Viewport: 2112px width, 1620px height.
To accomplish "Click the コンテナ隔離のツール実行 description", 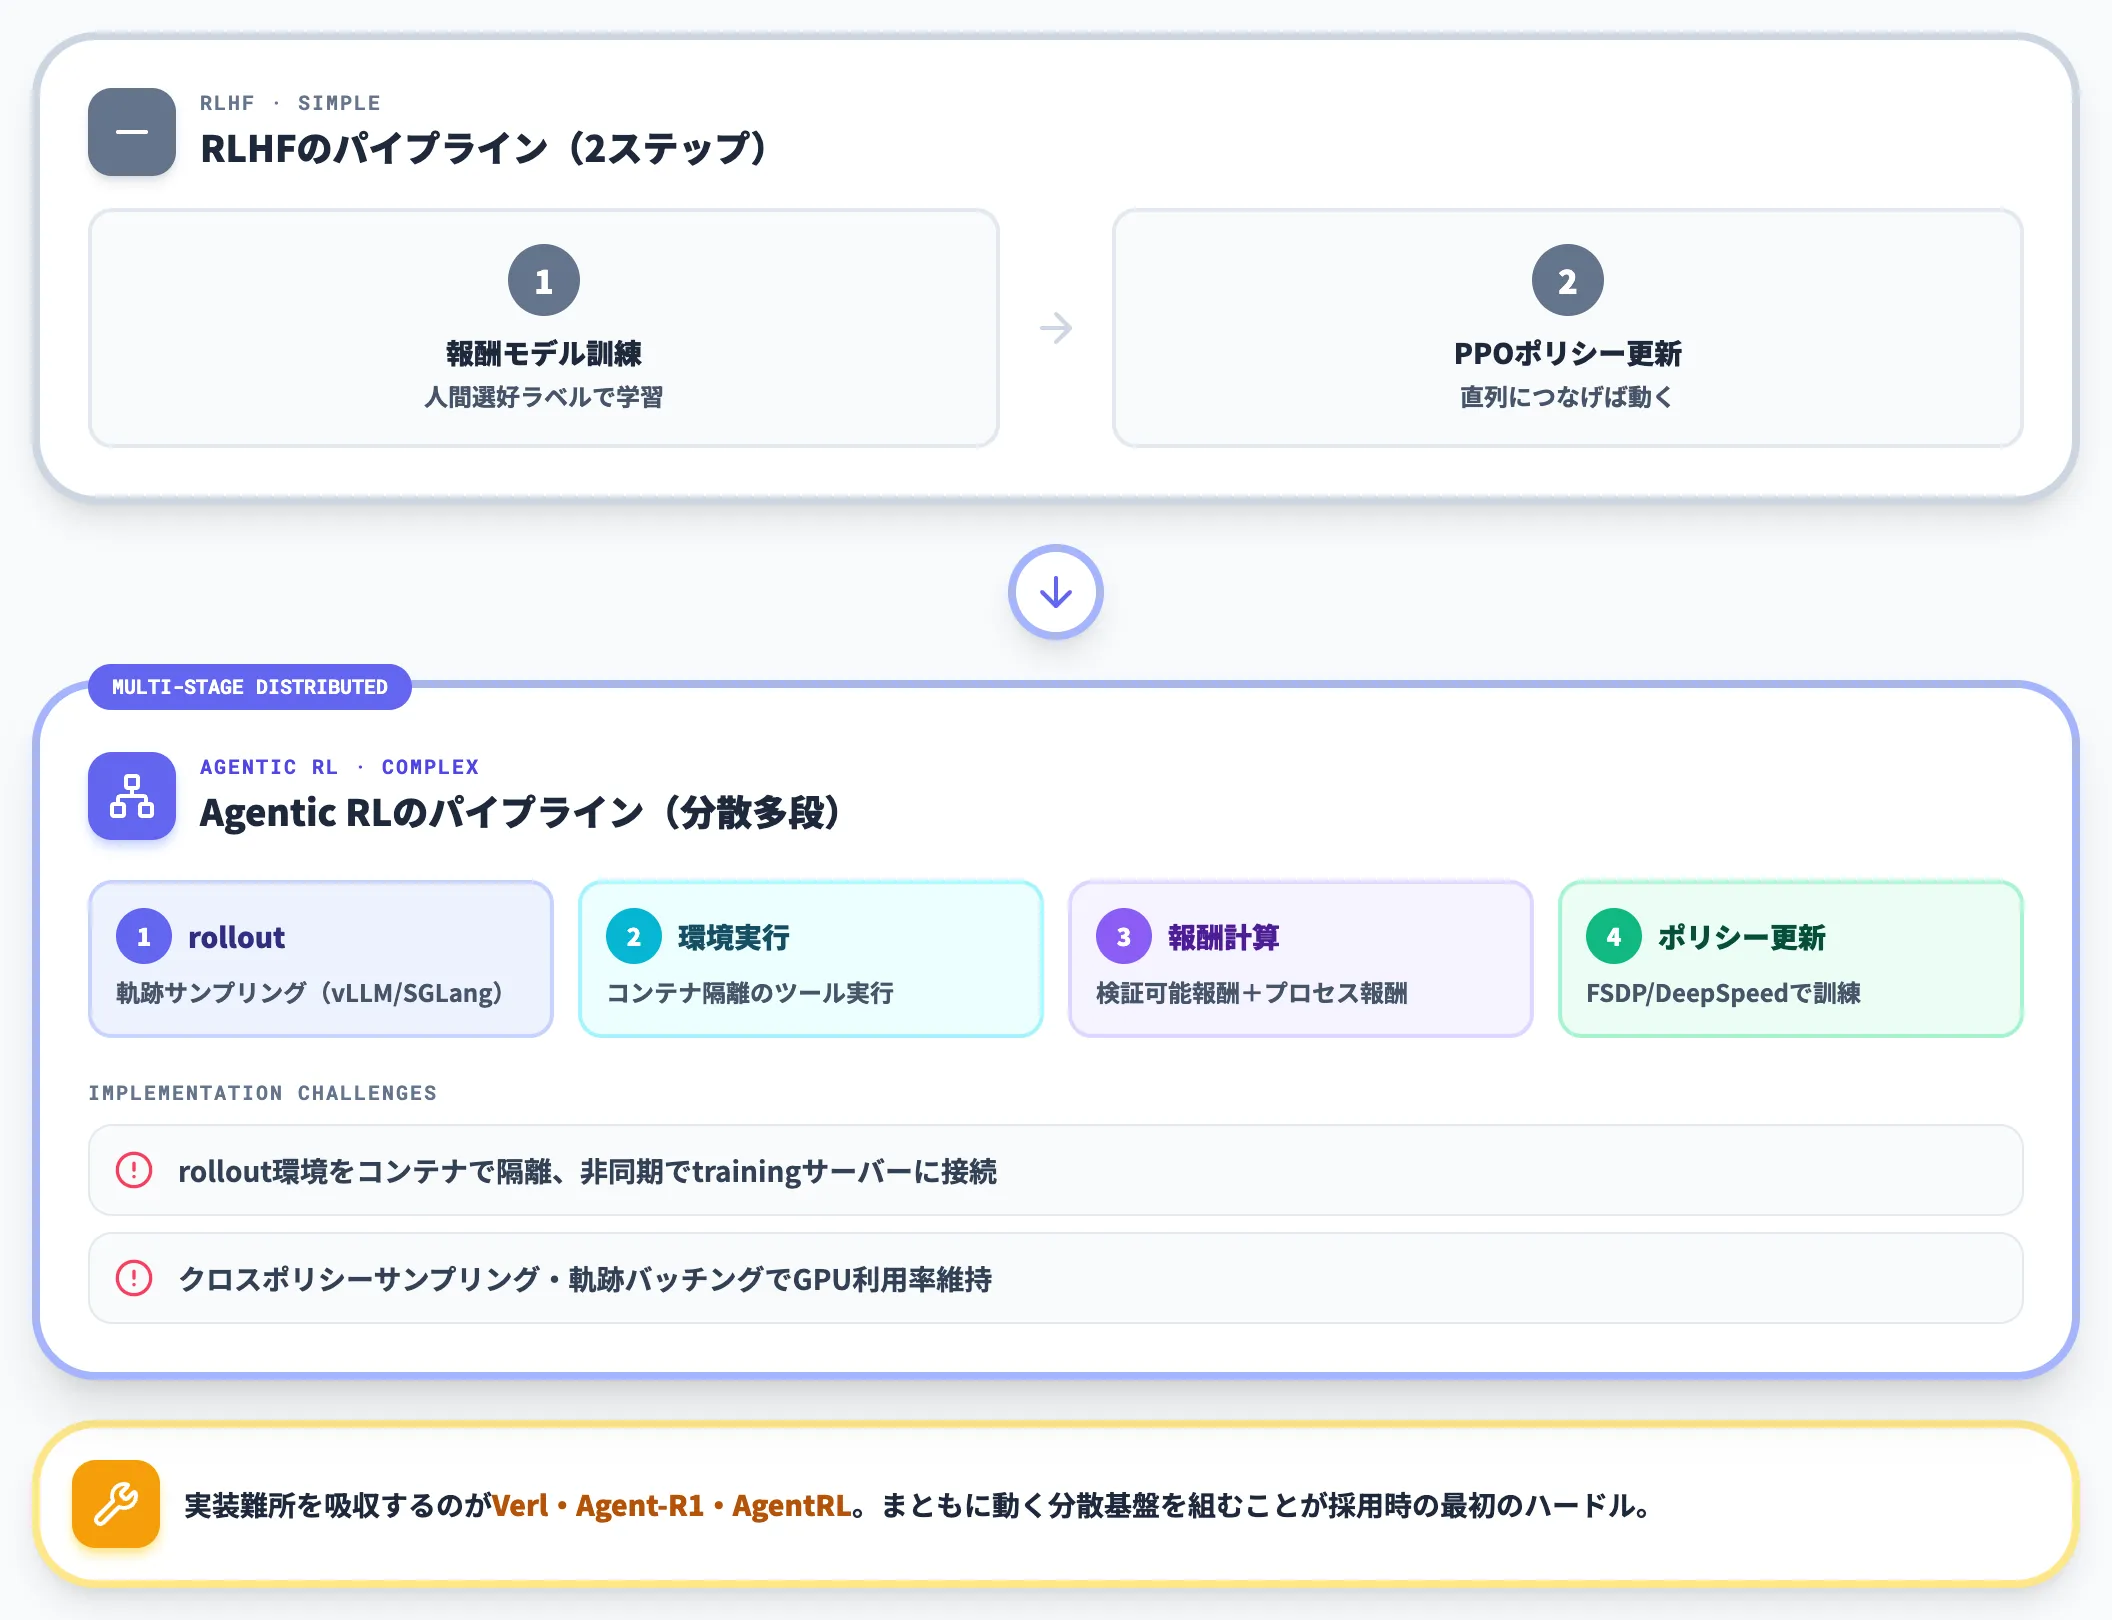I will point(750,993).
